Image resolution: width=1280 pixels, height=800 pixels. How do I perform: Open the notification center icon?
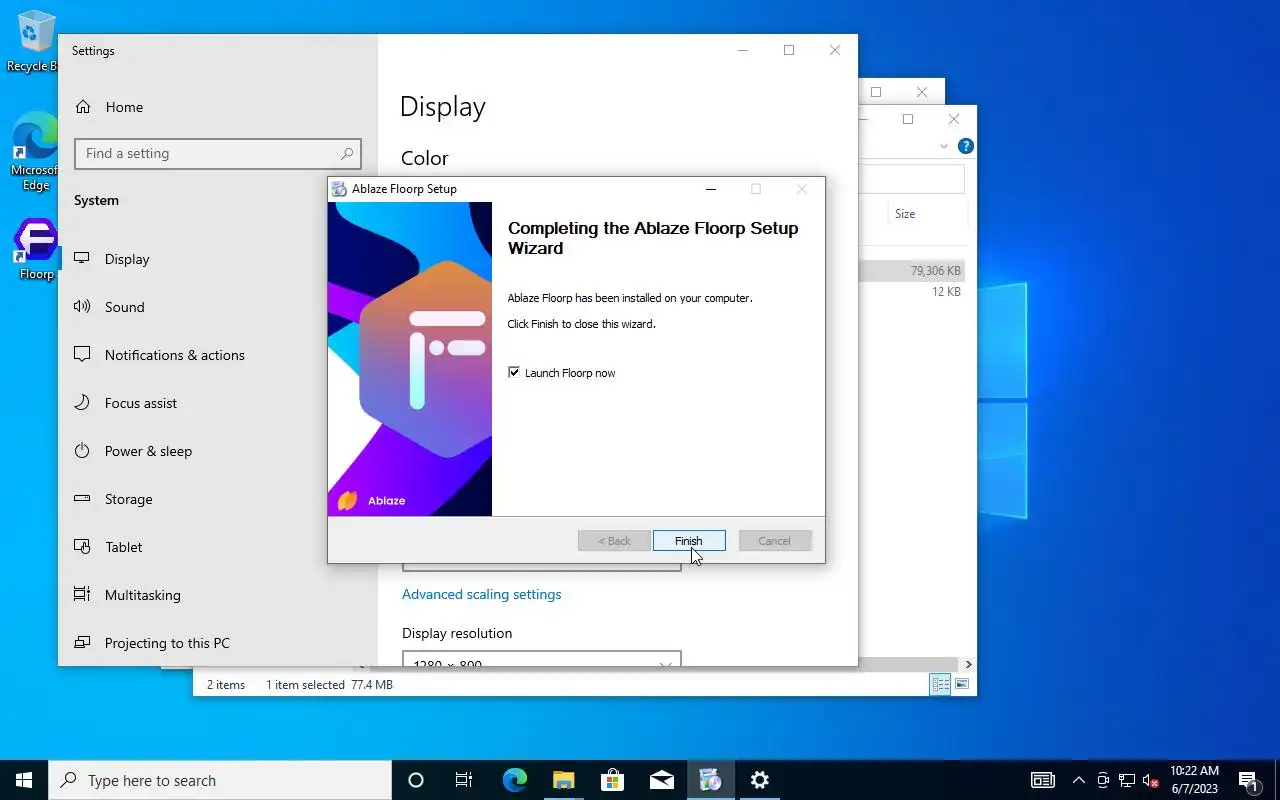point(1248,780)
